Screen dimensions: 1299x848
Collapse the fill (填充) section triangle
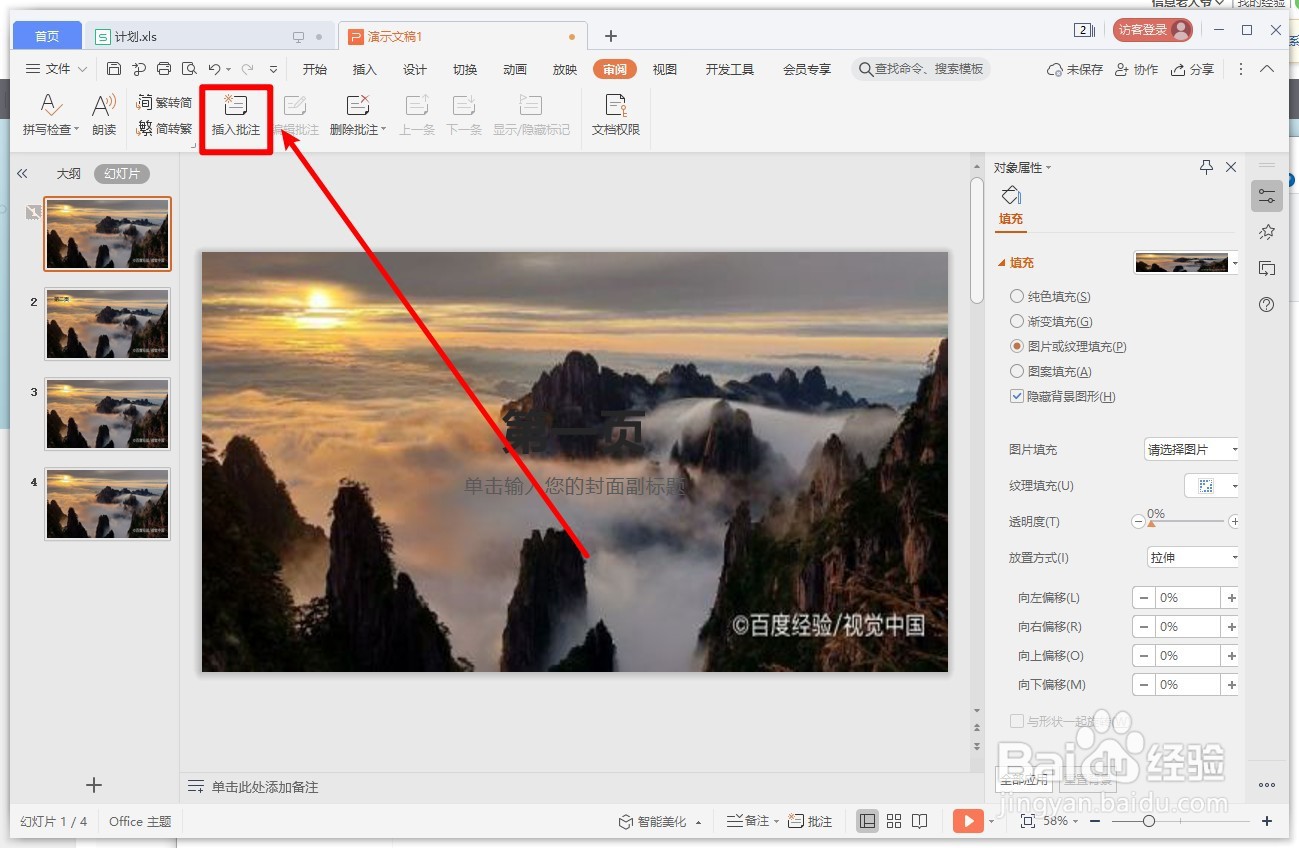(x=1002, y=263)
